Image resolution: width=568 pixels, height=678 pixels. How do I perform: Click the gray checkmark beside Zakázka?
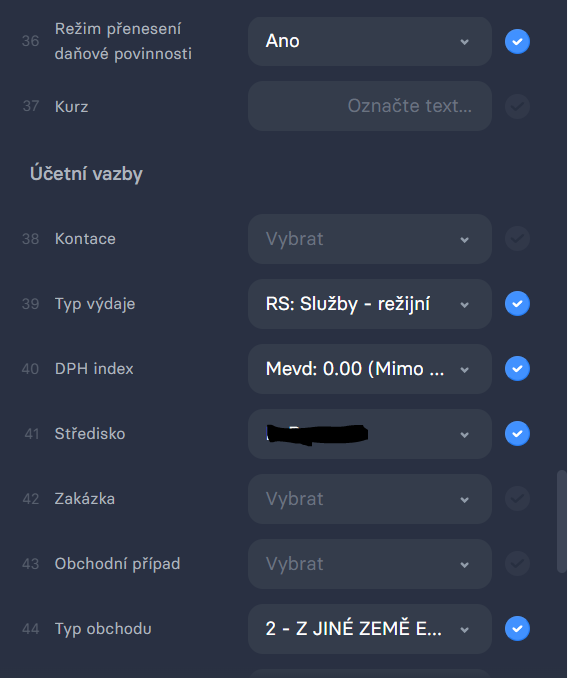point(517,499)
